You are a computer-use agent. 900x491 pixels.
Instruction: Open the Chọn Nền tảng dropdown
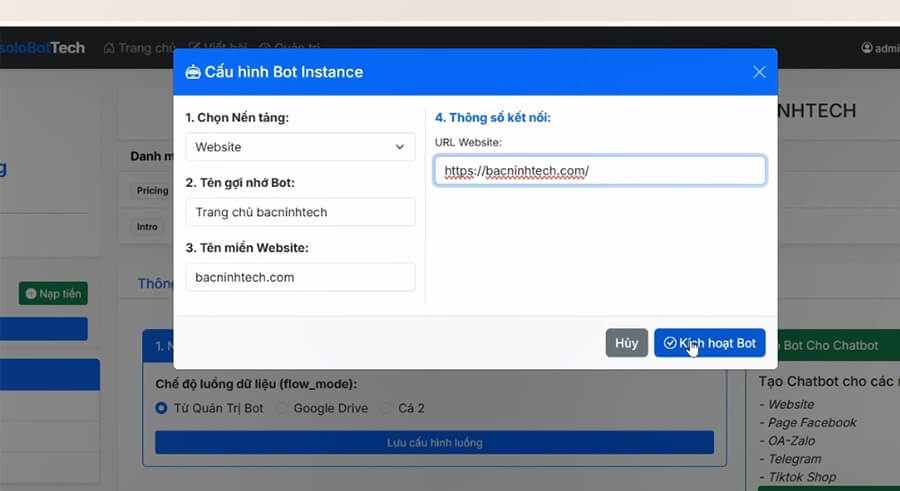click(x=300, y=147)
